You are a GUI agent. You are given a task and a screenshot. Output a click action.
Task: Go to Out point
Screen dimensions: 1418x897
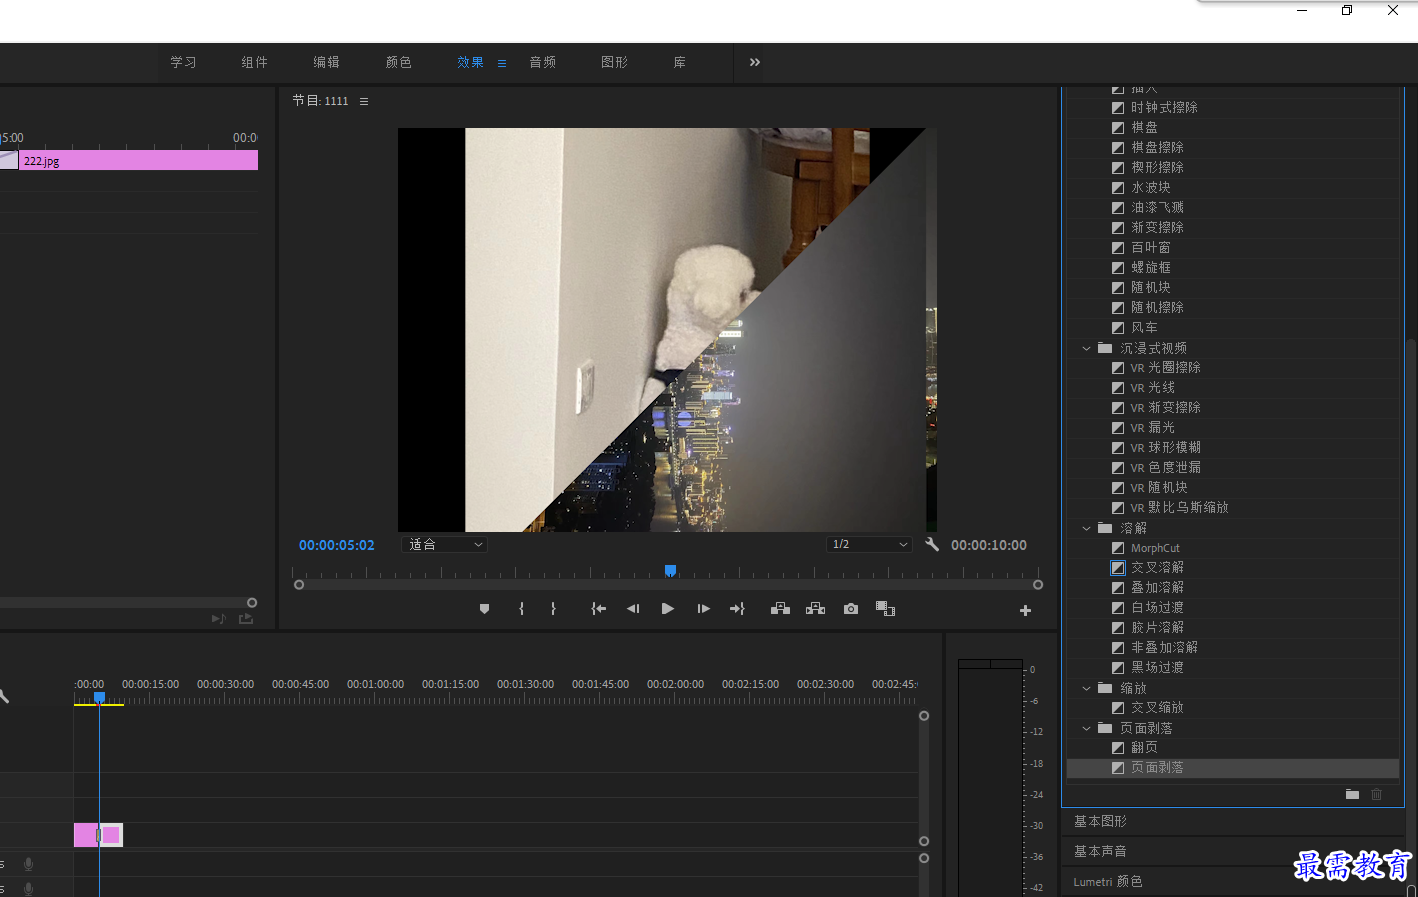737,609
